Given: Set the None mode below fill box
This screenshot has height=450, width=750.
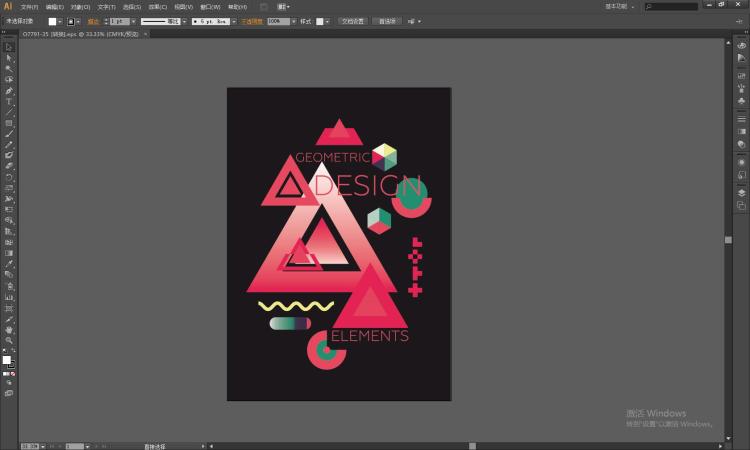Looking at the screenshot, I should click(13, 374).
